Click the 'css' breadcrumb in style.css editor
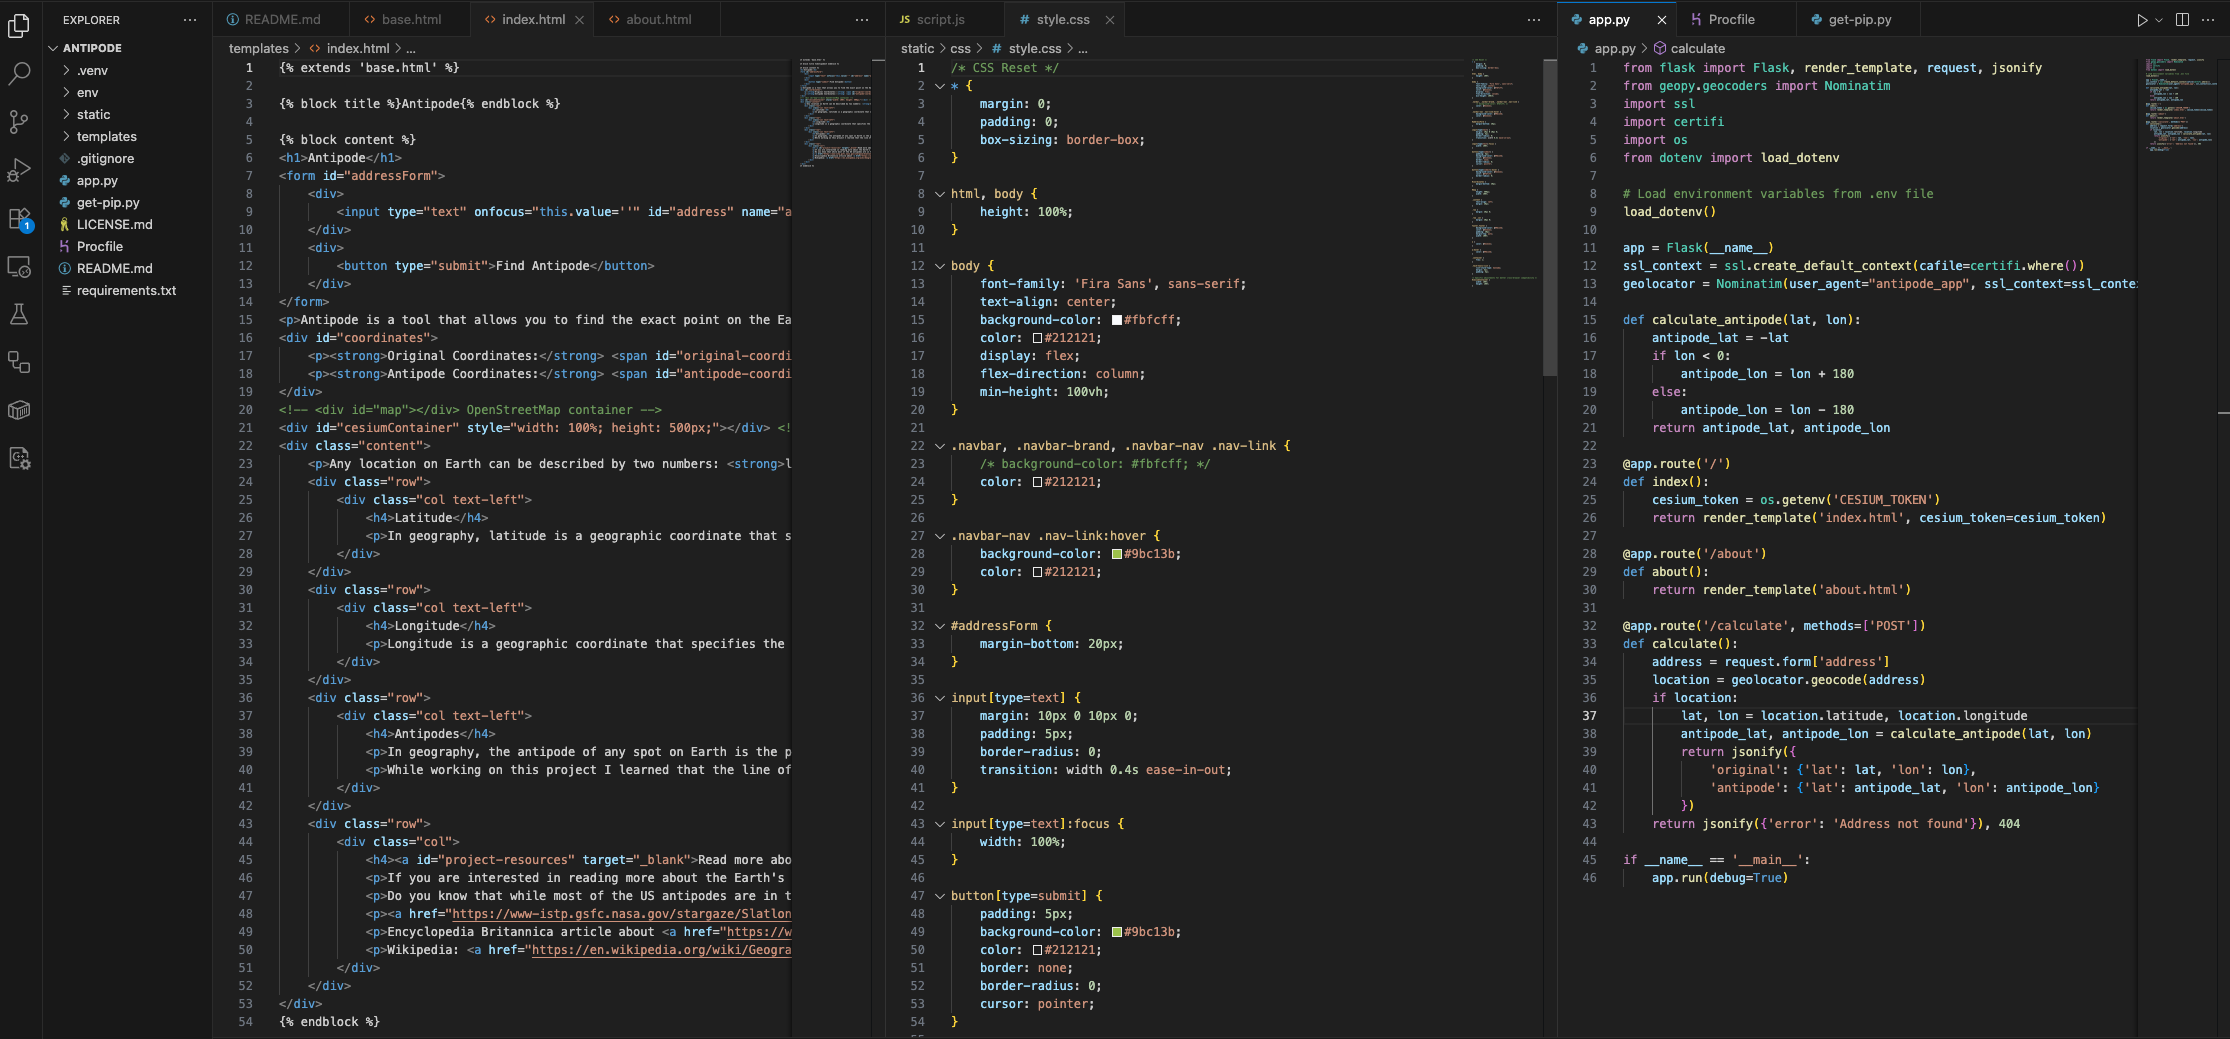The width and height of the screenshot is (2230, 1039). 960,48
